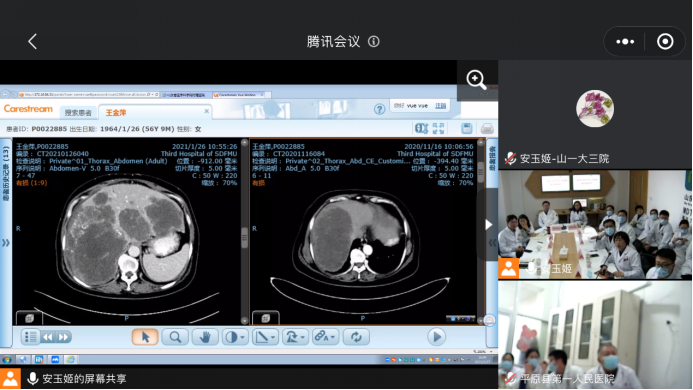Go back with the left chevron
This screenshot has height=390, width=693.
pyautogui.click(x=32, y=42)
